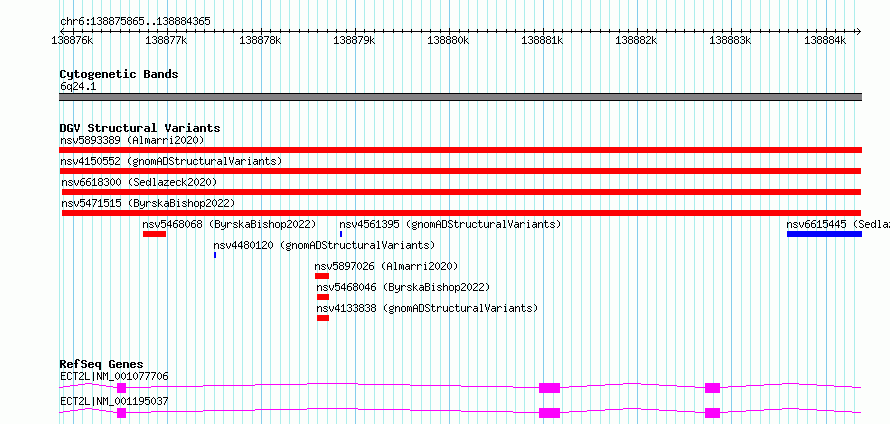Image resolution: width=890 pixels, height=424 pixels.
Task: Click the 138878k ruler tick label
Action: pos(260,41)
